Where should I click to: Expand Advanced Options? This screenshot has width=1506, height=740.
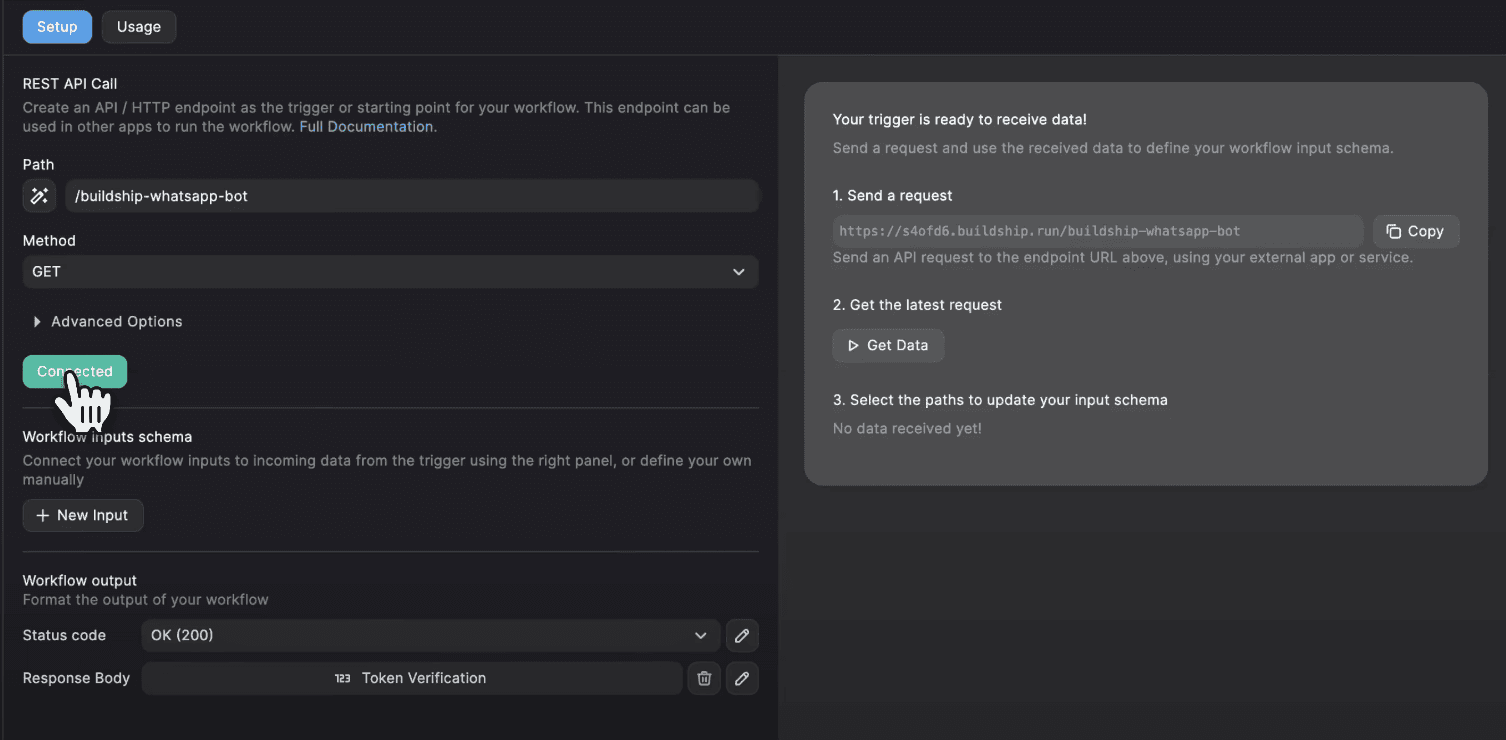(x=108, y=322)
